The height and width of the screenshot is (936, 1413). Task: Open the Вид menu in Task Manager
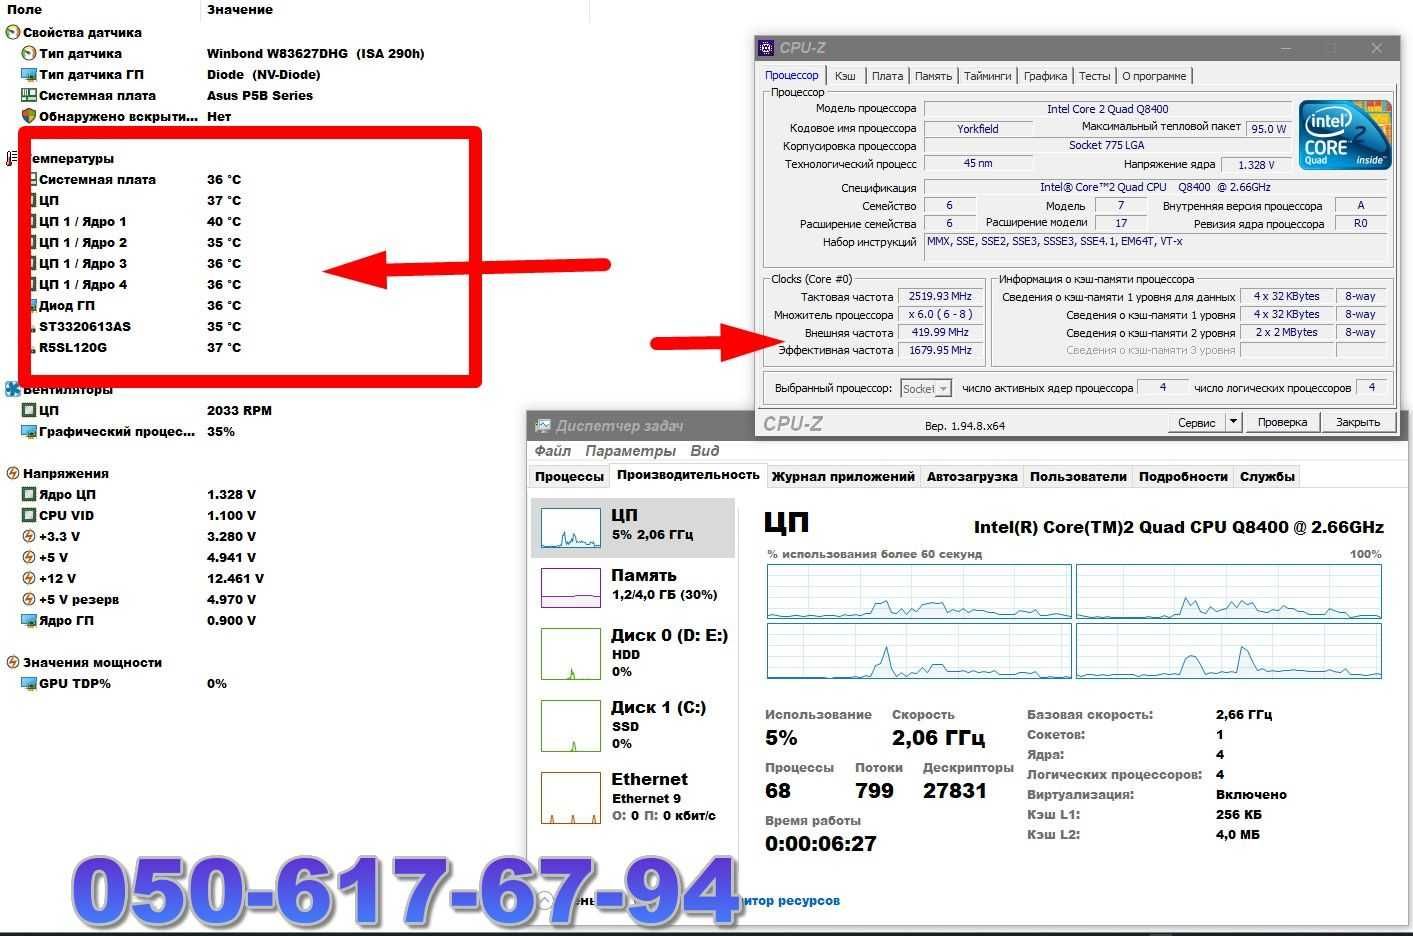click(704, 451)
